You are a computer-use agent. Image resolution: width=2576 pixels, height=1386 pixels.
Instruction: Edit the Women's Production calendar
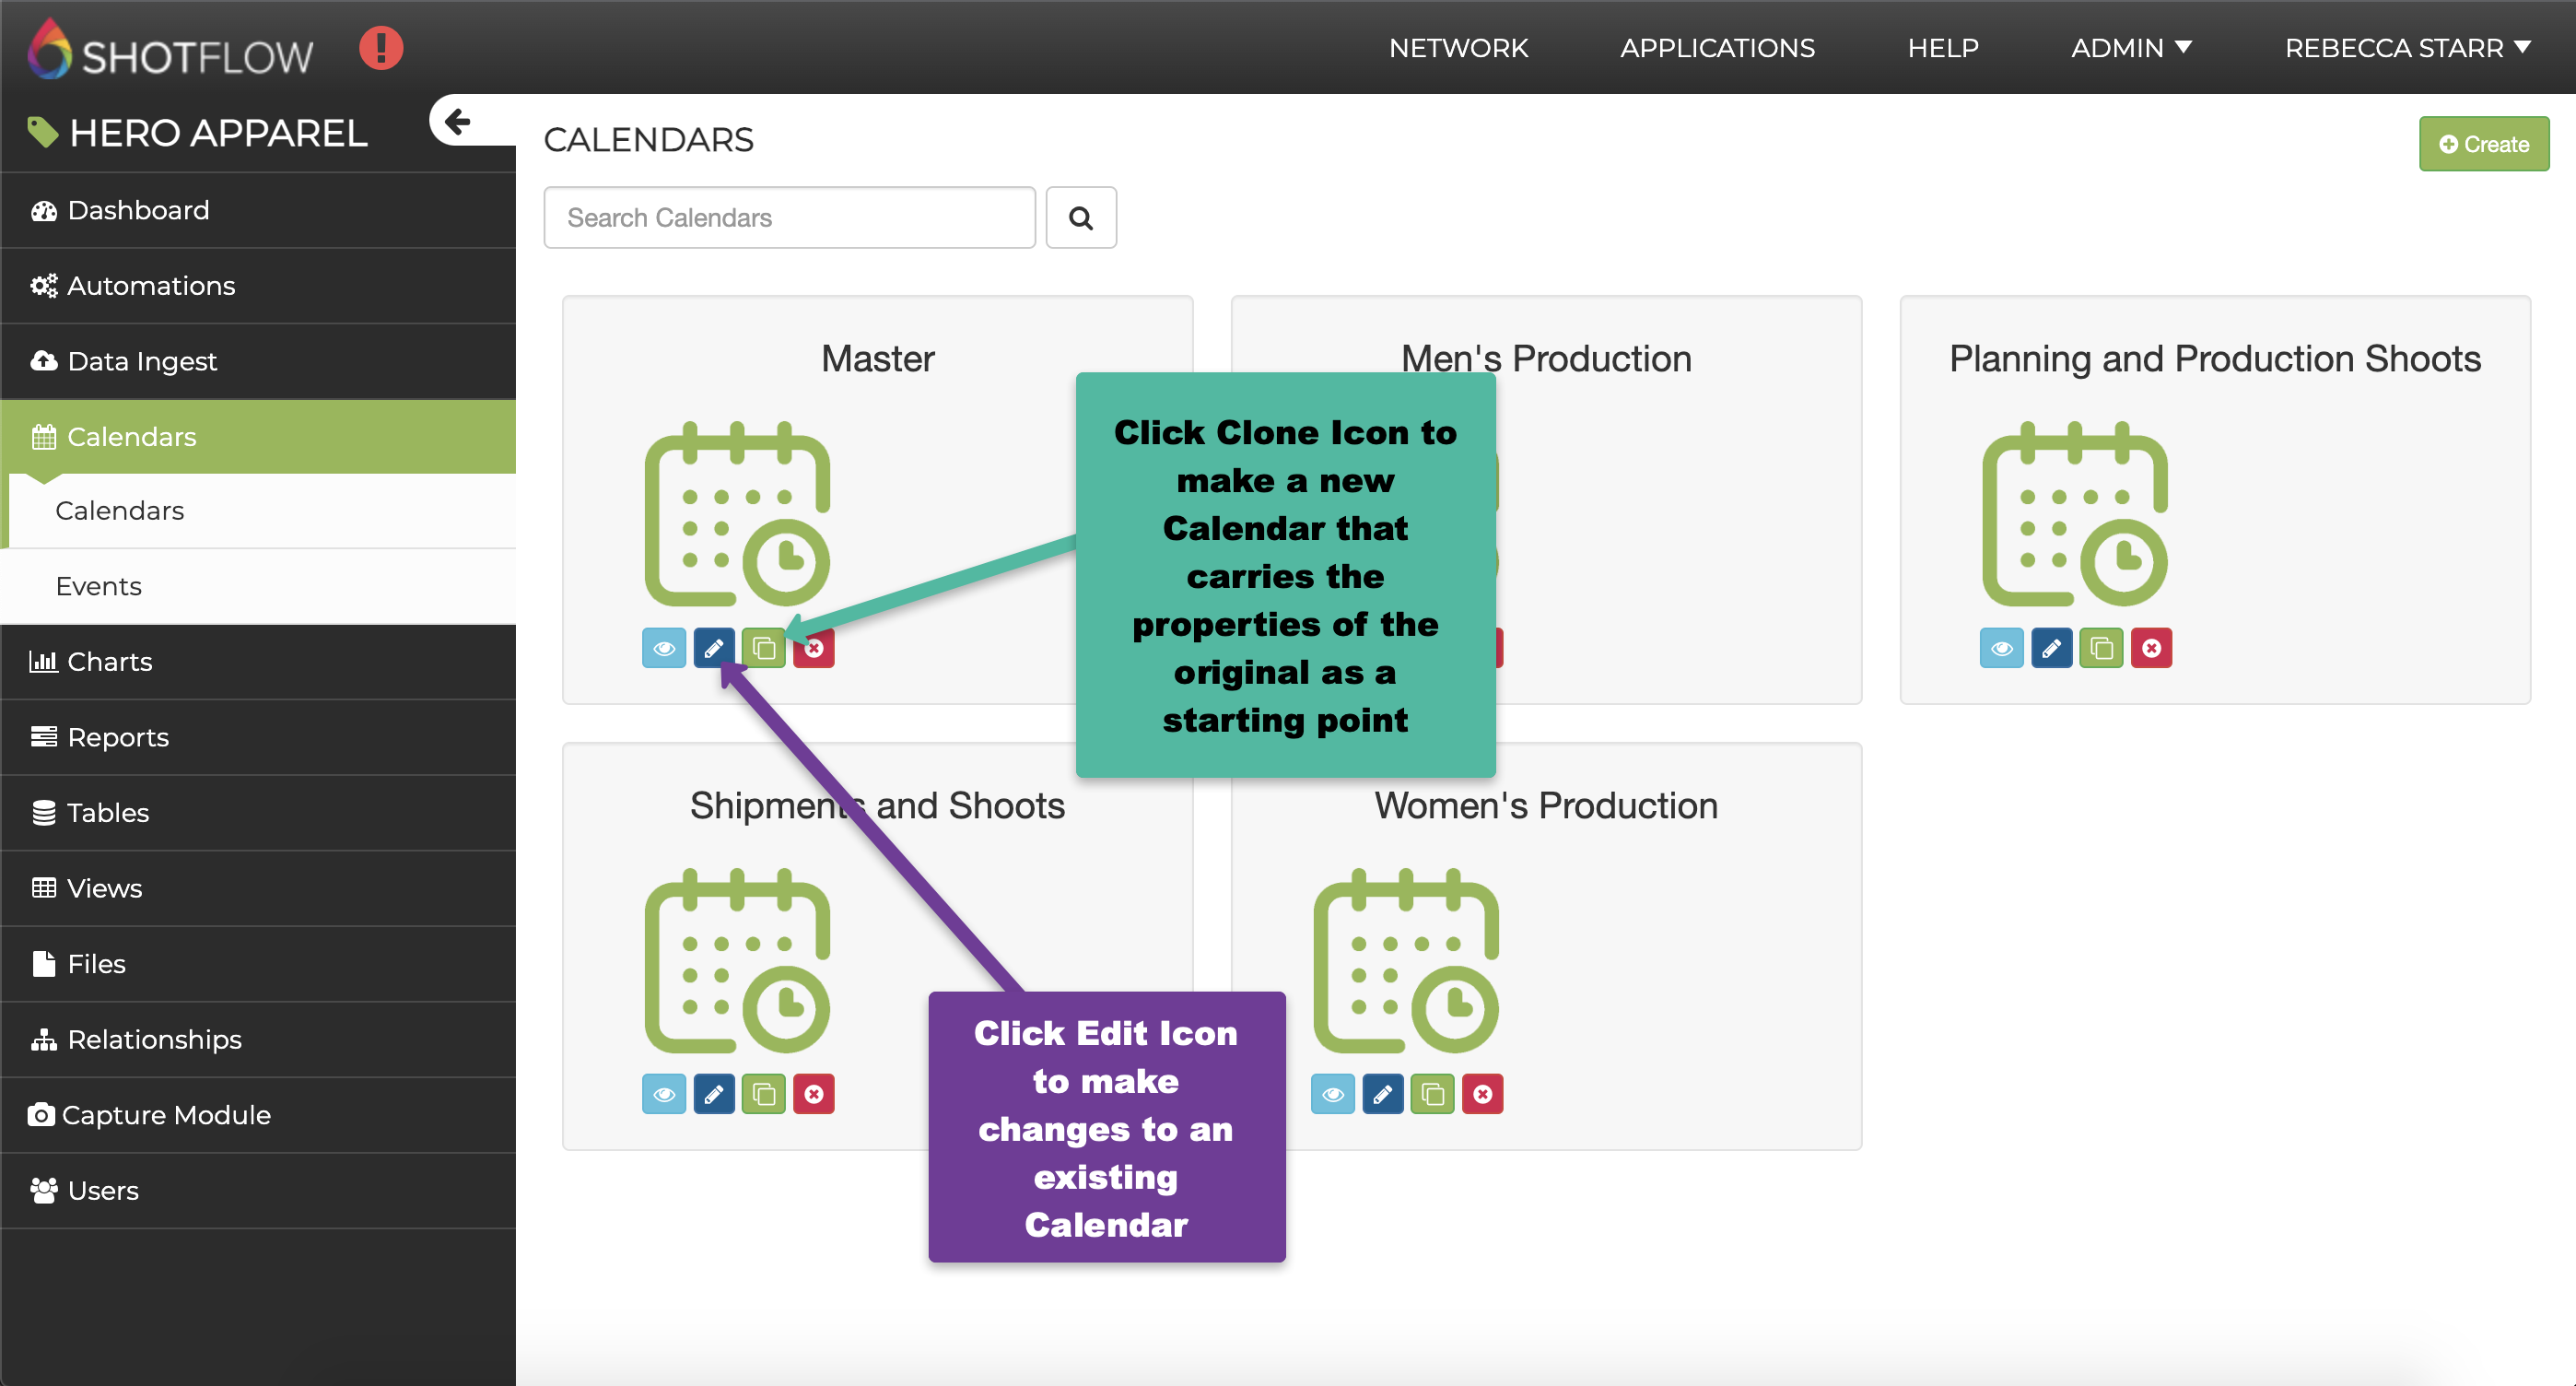tap(1382, 1095)
